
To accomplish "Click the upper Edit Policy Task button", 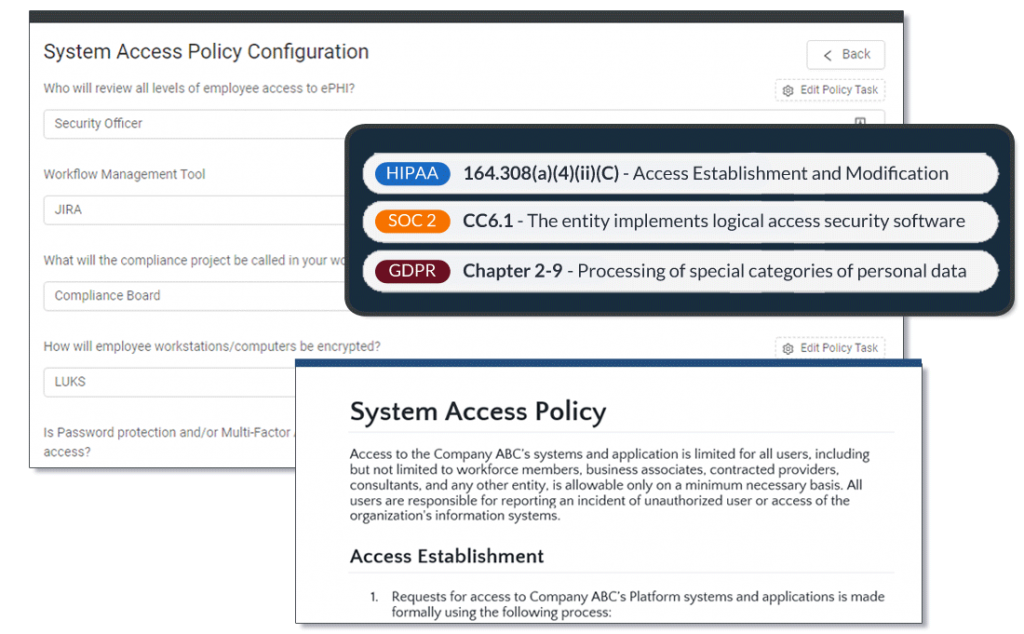I will tap(830, 90).
